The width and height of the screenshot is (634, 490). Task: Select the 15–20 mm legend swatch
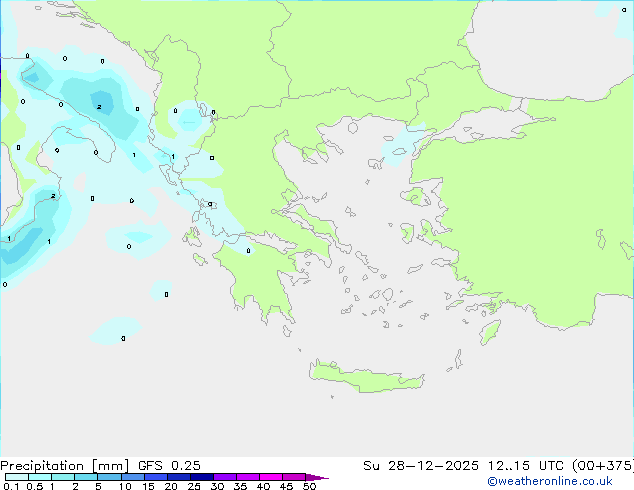[156, 477]
